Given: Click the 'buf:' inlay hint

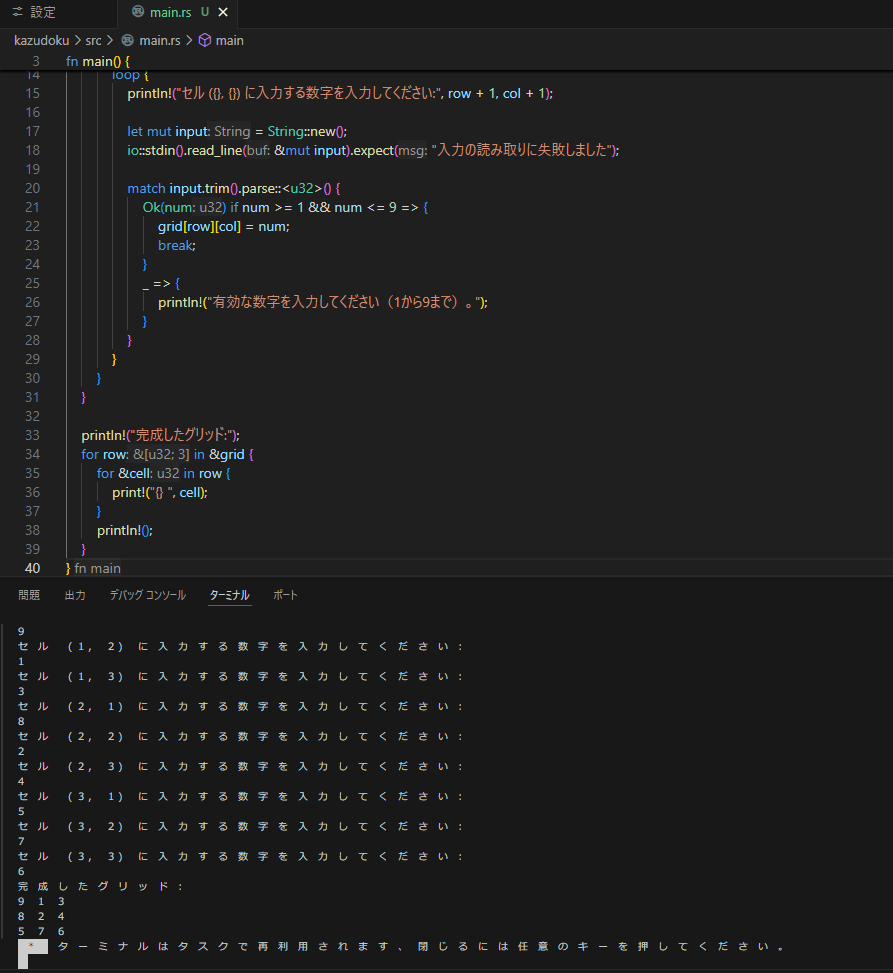Looking at the screenshot, I should click(x=259, y=150).
